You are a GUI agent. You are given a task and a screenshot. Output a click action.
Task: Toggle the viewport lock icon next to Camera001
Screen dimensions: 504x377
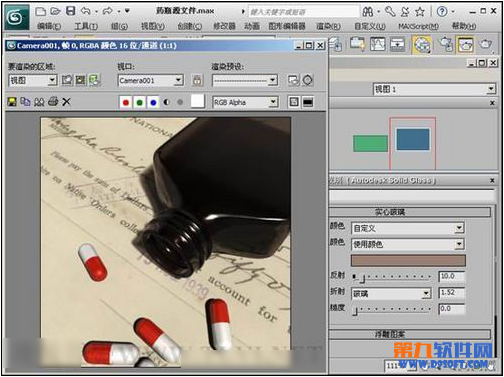click(197, 80)
